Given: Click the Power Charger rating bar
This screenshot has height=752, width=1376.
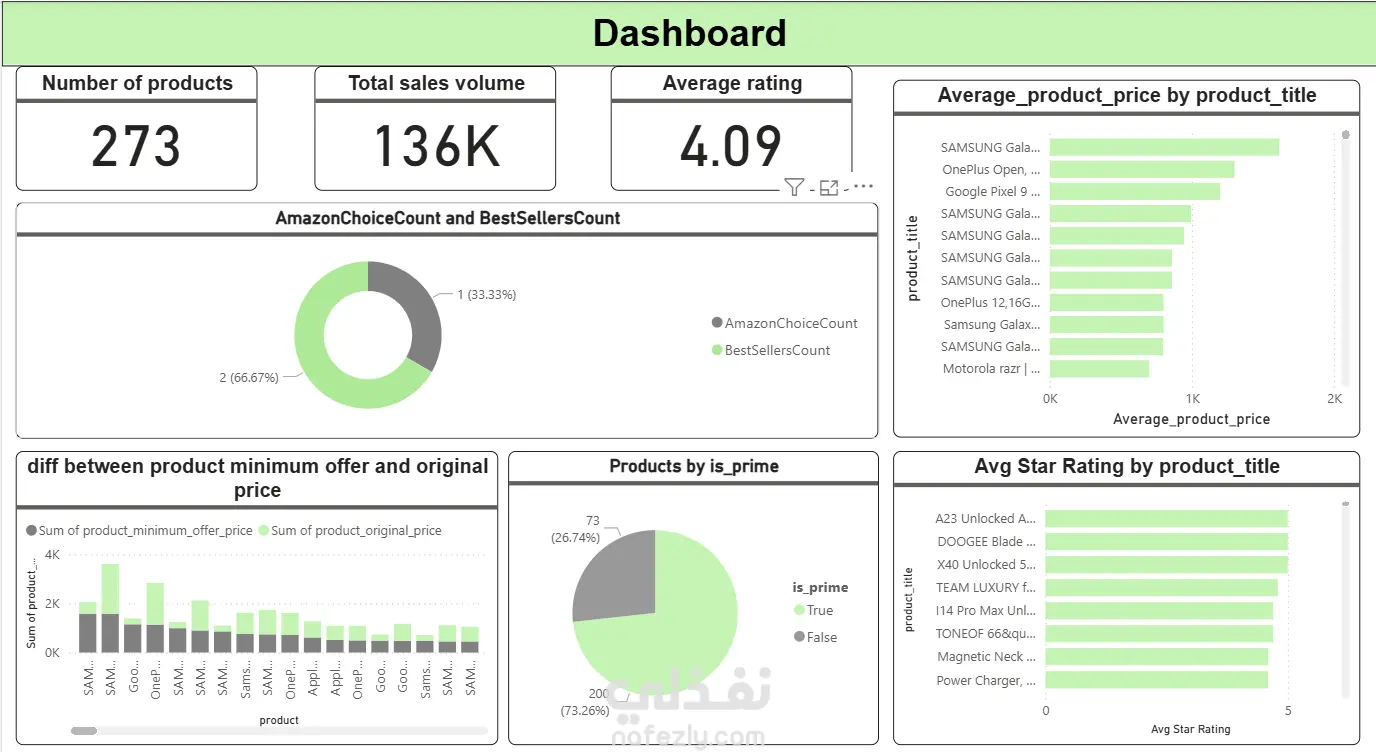Looking at the screenshot, I should (x=1157, y=680).
